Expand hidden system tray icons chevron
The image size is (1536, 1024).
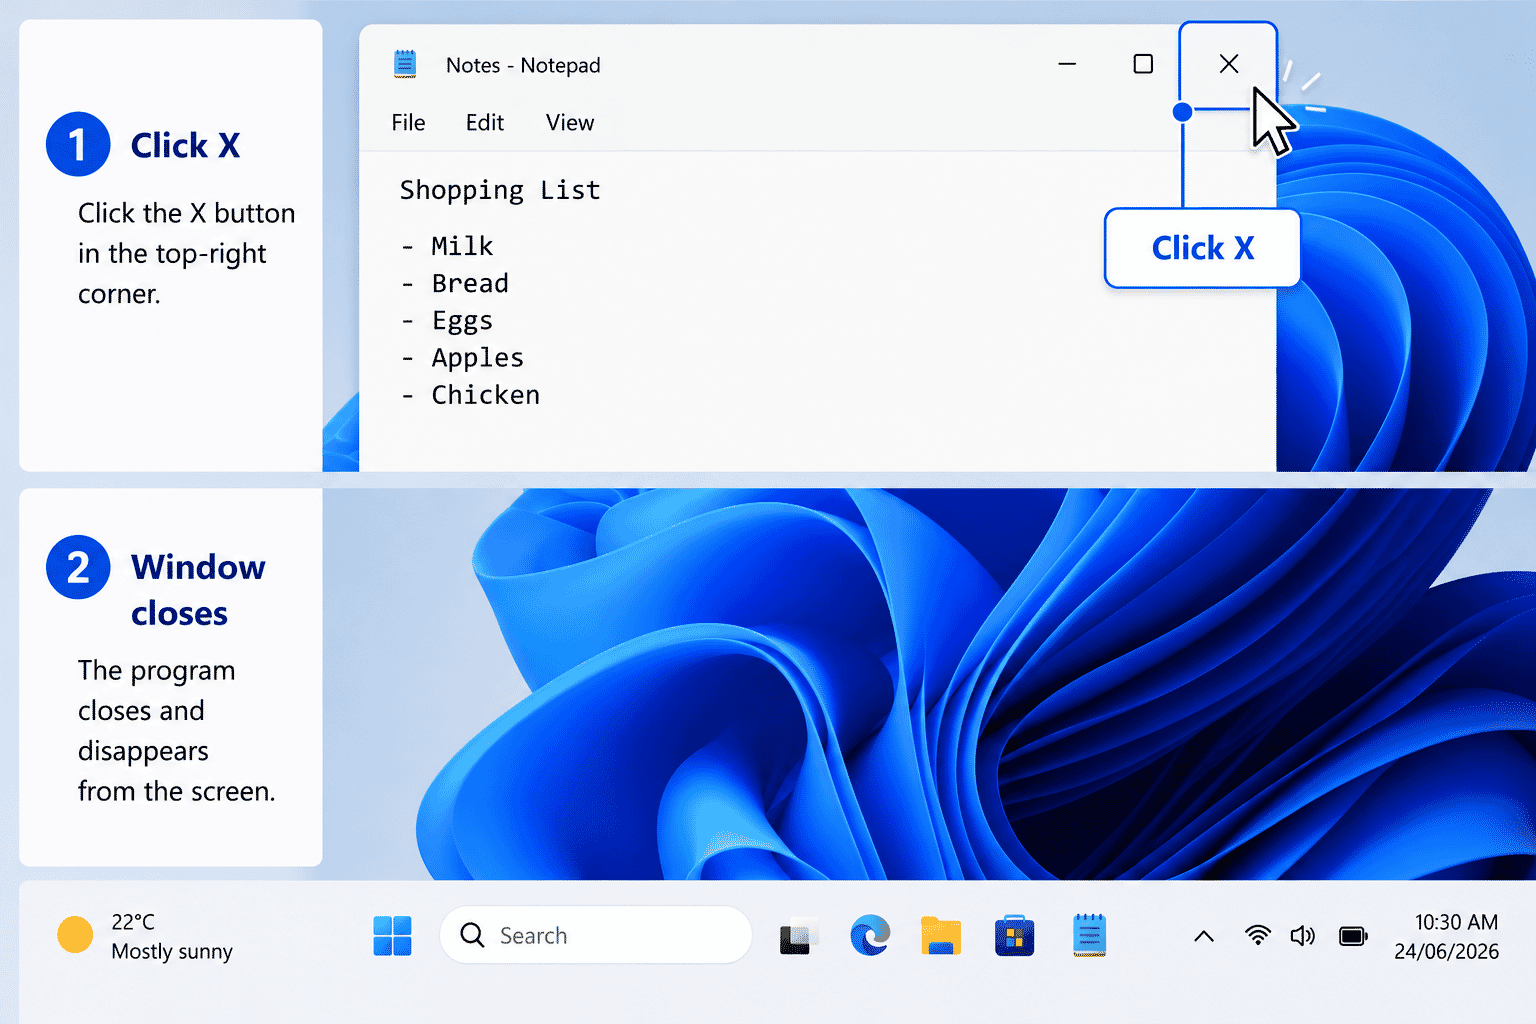click(1204, 937)
